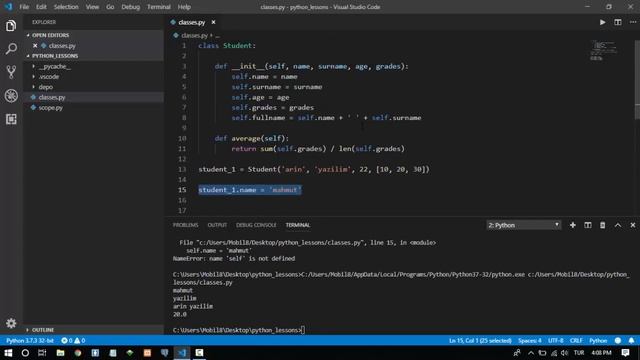640x360 pixels.
Task: Open the notifications bell in status bar
Action: pos(631,340)
